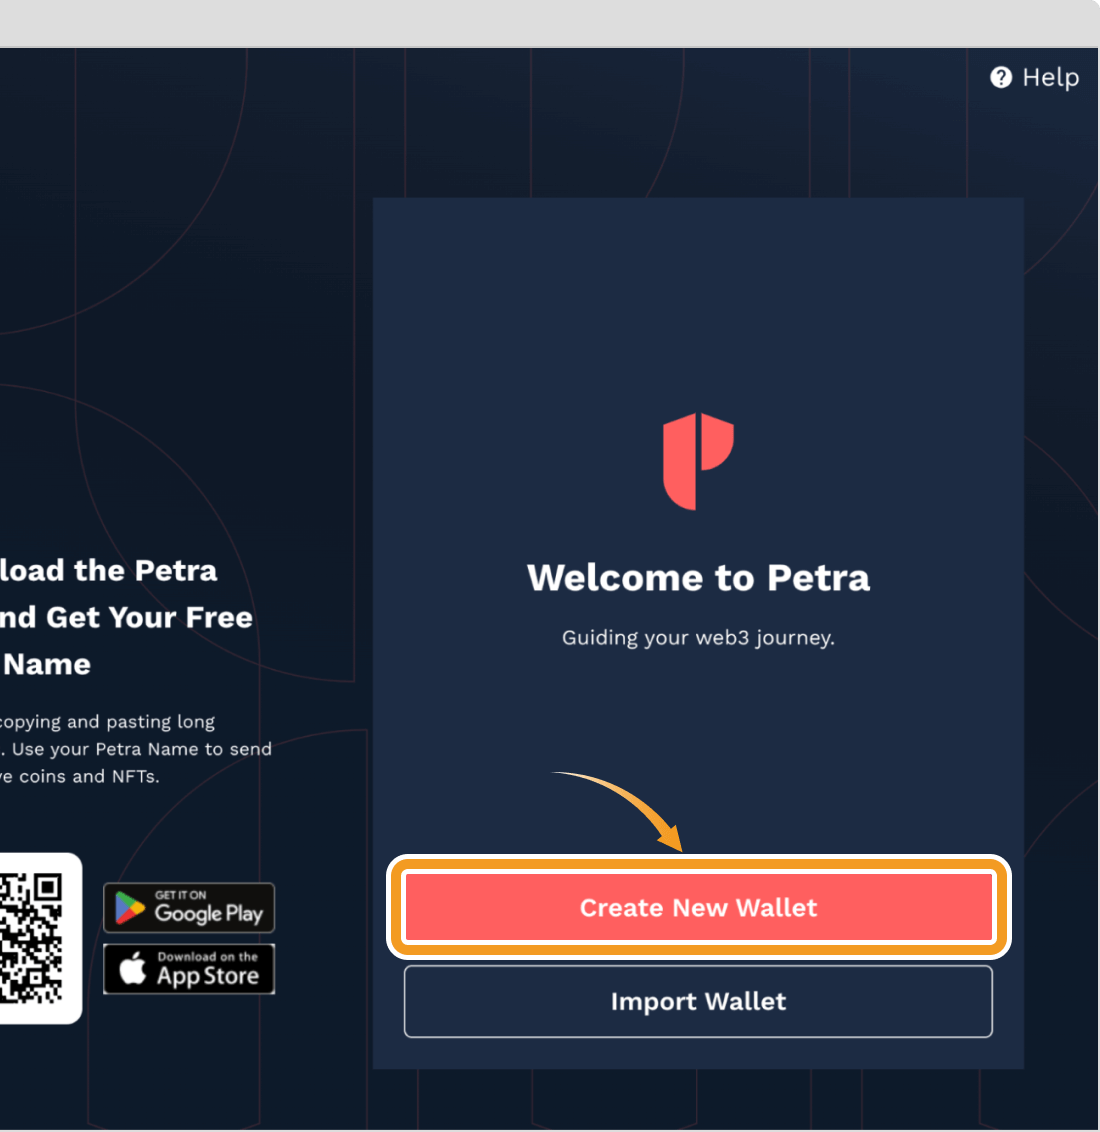The image size is (1100, 1132).
Task: Click the "Guiding your web3 journey." text
Action: (698, 638)
